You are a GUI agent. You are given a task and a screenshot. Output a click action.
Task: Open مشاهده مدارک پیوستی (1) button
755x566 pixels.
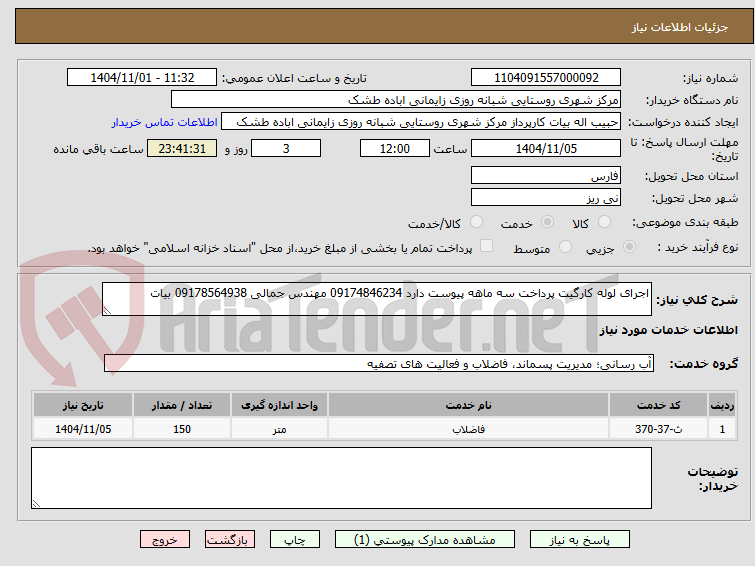[x=425, y=540]
